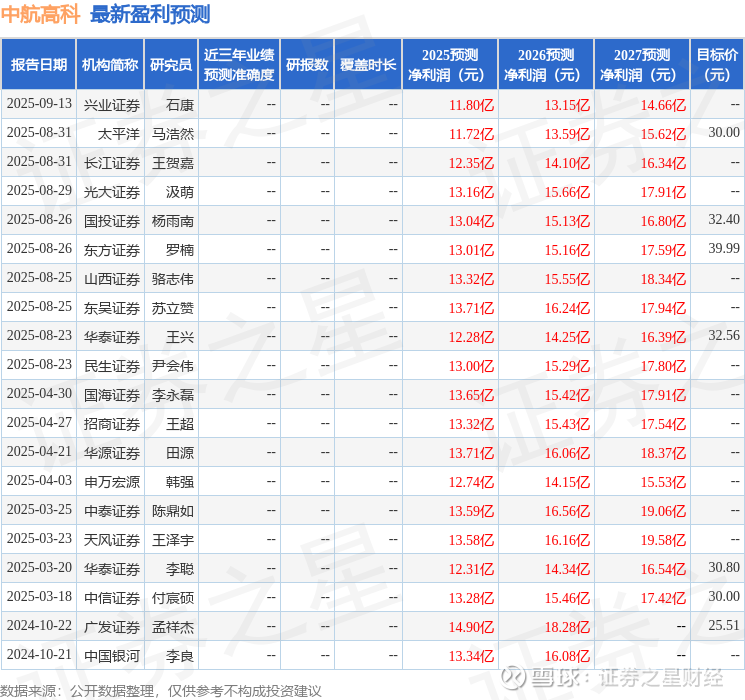The width and height of the screenshot is (745, 700).
Task: Select analyst 马浩然
Action: pyautogui.click(x=173, y=134)
